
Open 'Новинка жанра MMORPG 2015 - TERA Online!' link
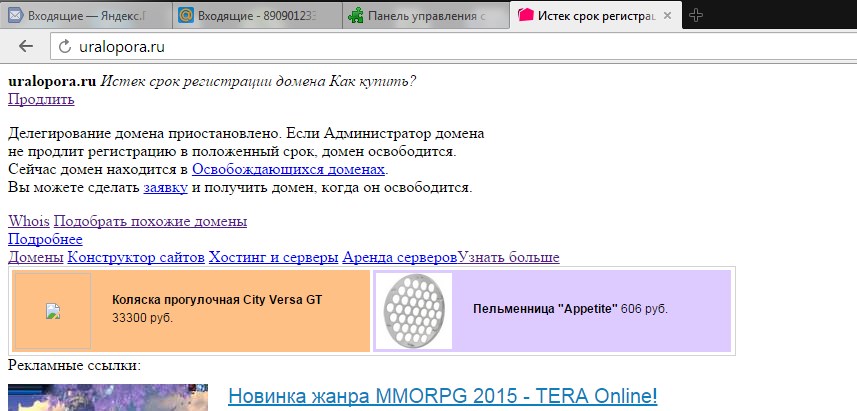point(442,395)
